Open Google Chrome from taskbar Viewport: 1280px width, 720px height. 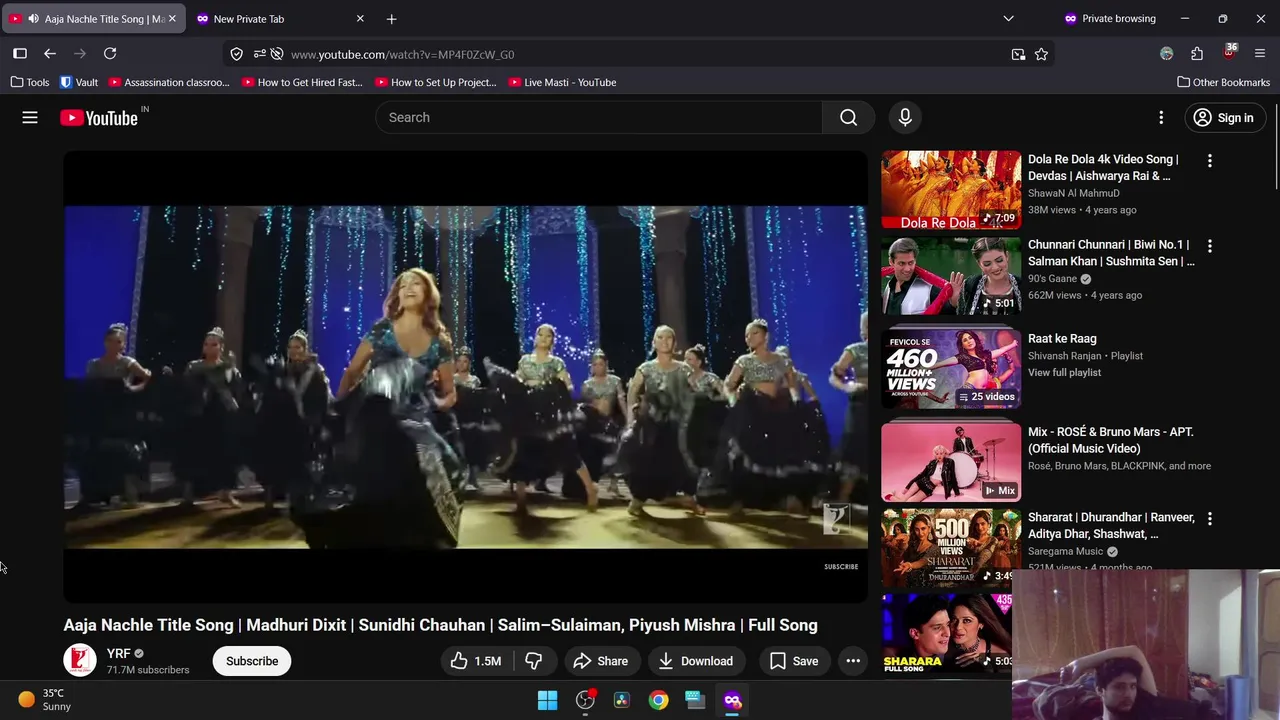pyautogui.click(x=658, y=700)
